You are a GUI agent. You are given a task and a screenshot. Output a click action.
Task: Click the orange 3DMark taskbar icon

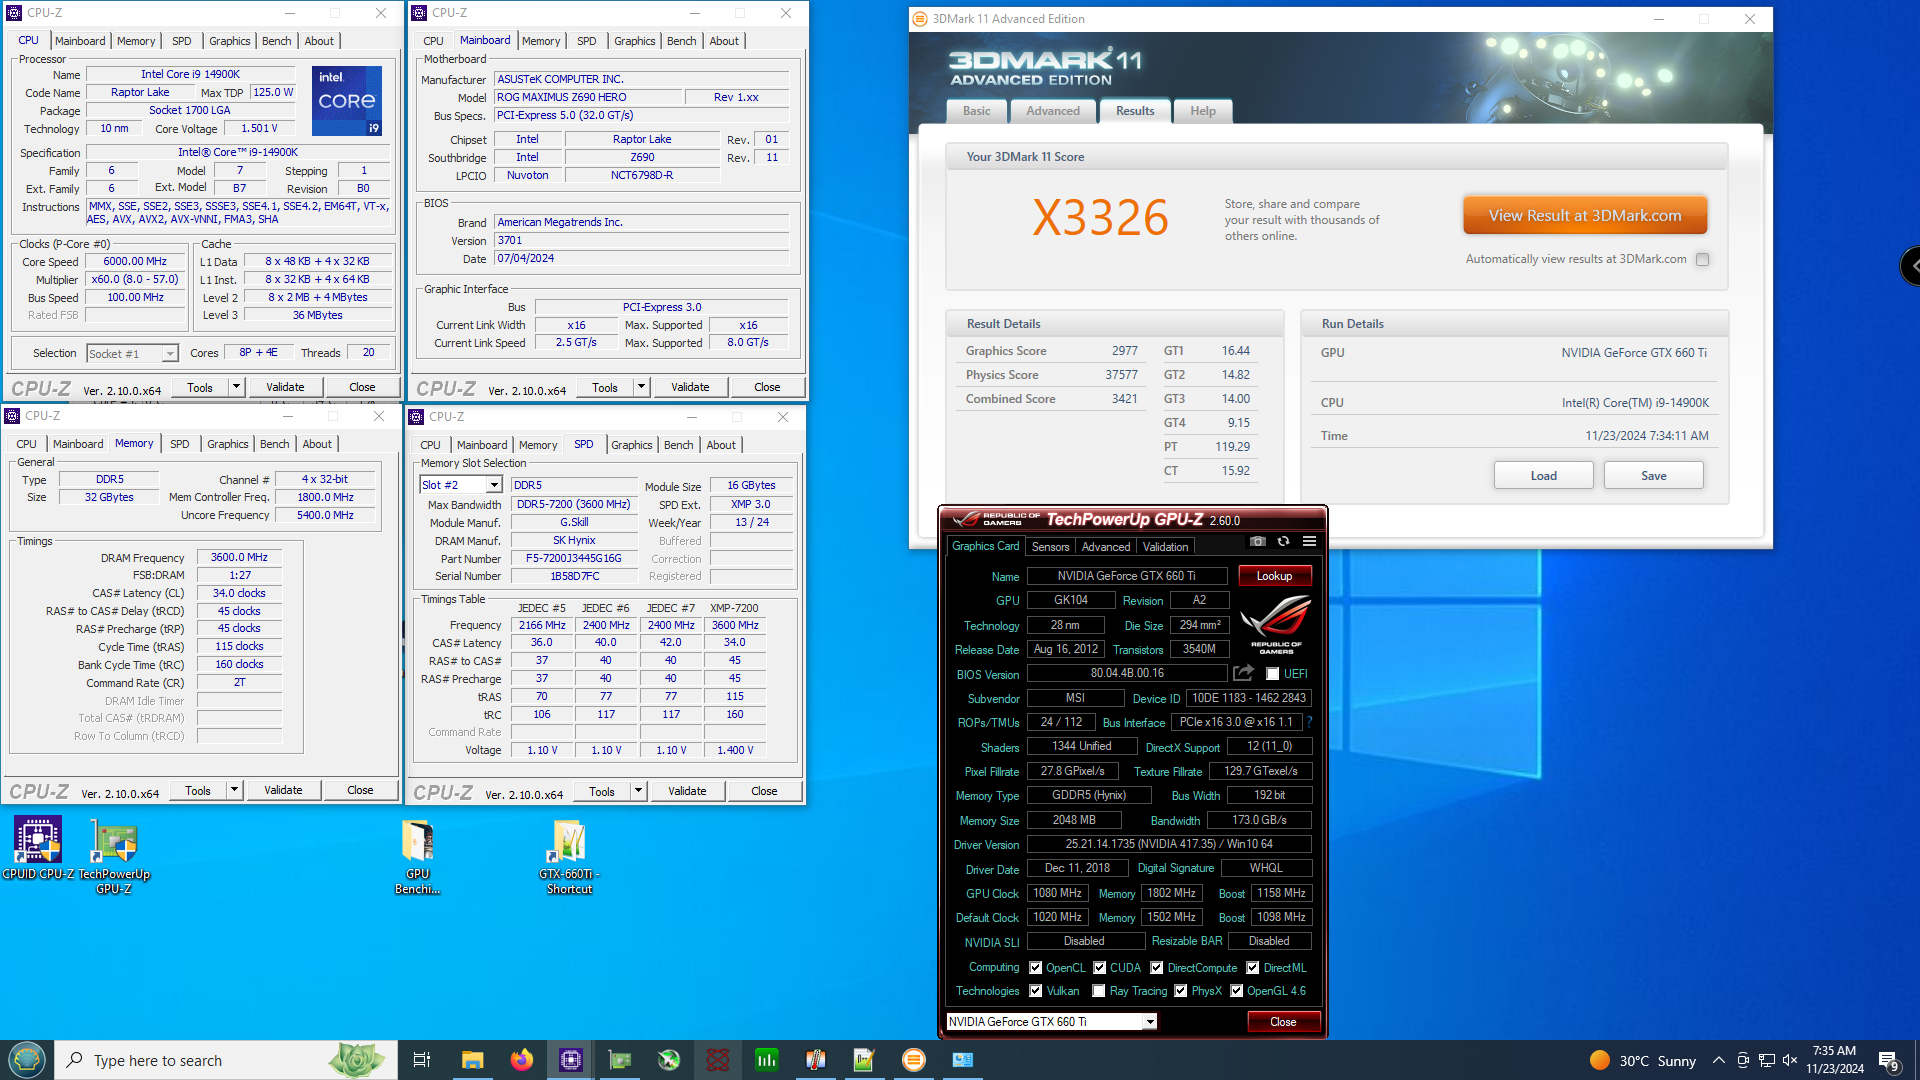coord(914,1060)
